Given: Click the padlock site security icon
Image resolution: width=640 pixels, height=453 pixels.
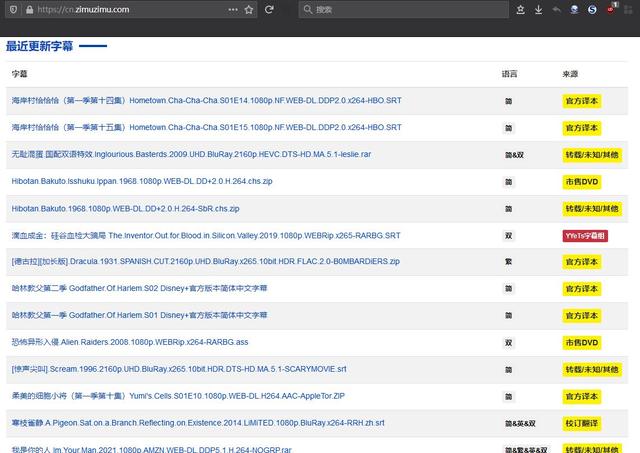Looking at the screenshot, I should pyautogui.click(x=29, y=9).
